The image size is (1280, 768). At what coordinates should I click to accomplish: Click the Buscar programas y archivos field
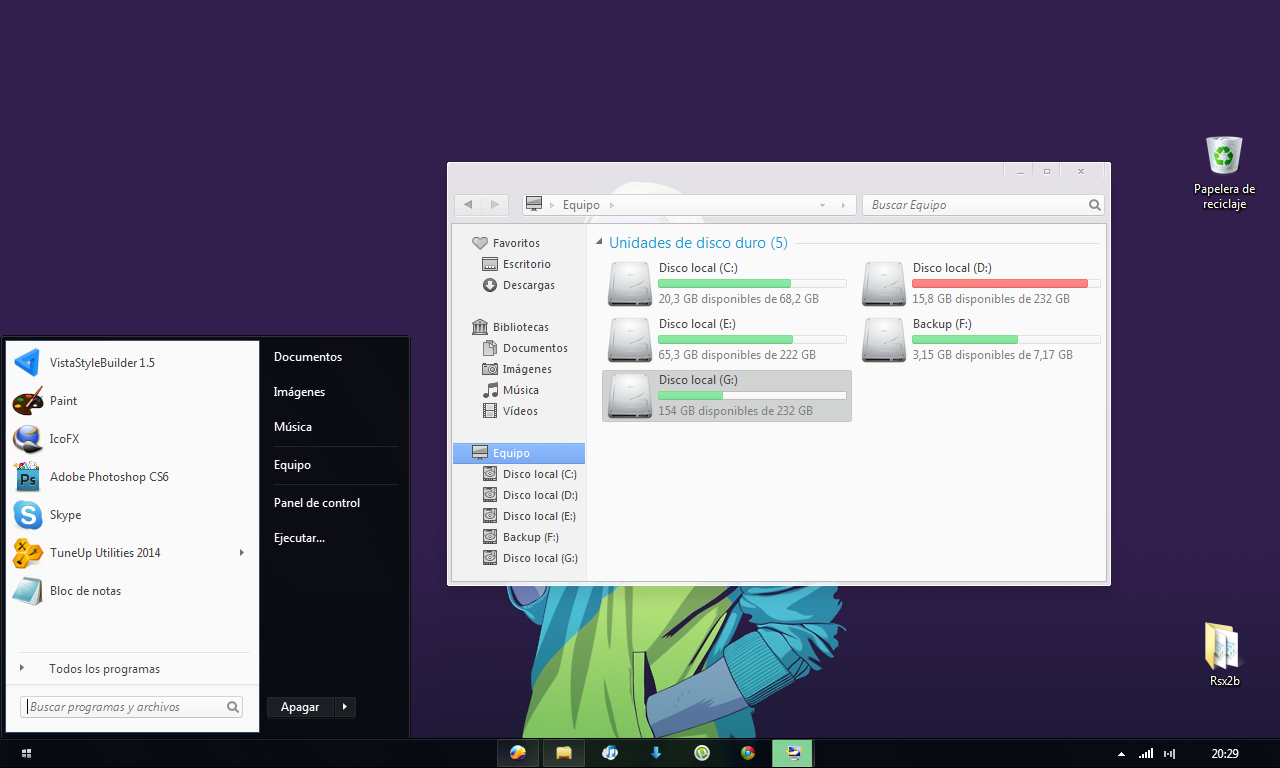coord(131,707)
